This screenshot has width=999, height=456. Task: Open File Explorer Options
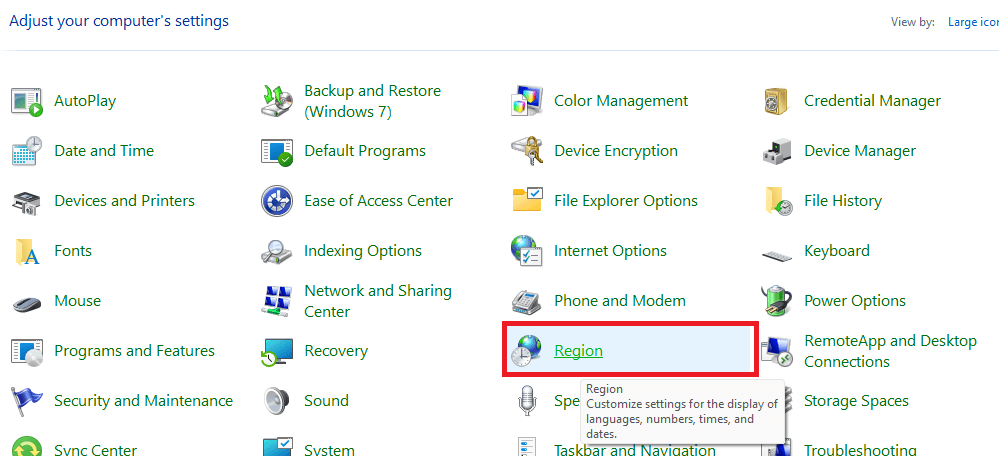[626, 201]
